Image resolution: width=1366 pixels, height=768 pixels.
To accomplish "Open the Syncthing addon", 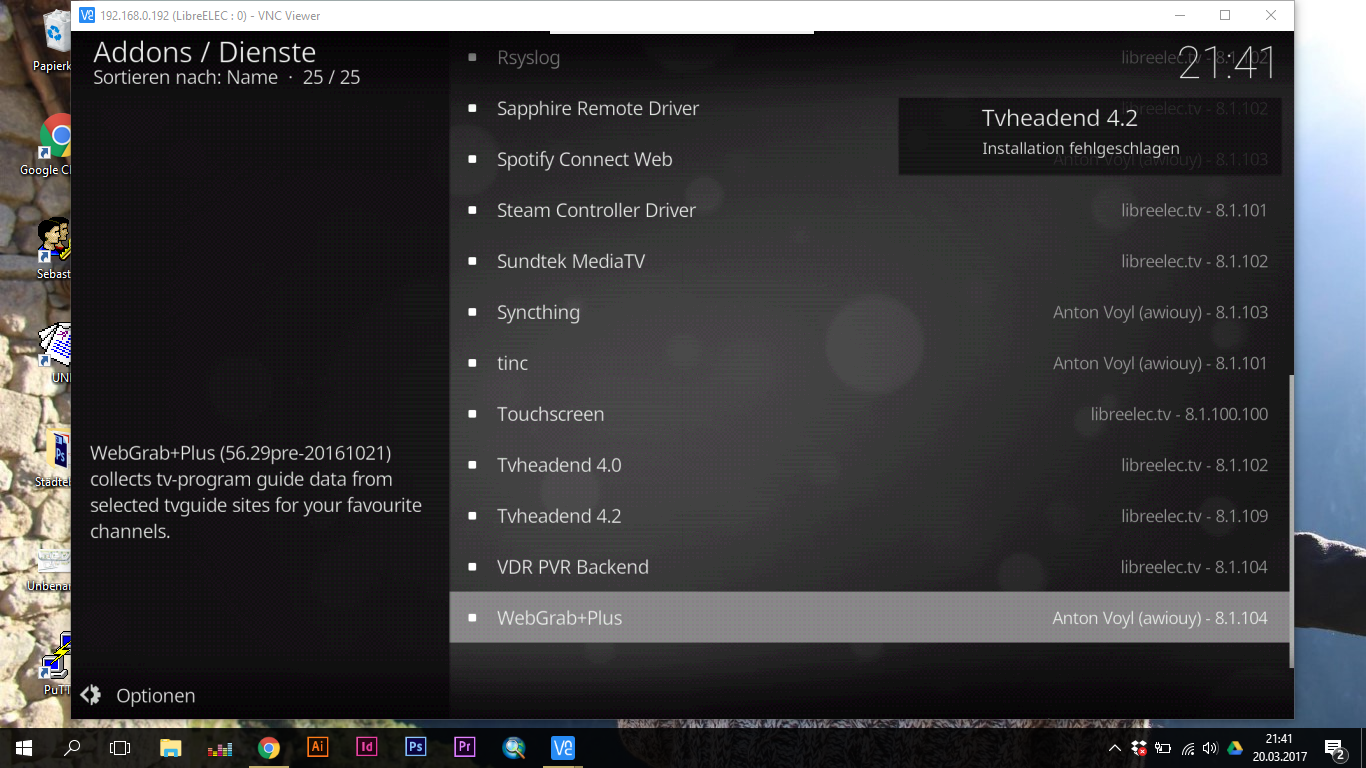I will coord(869,312).
